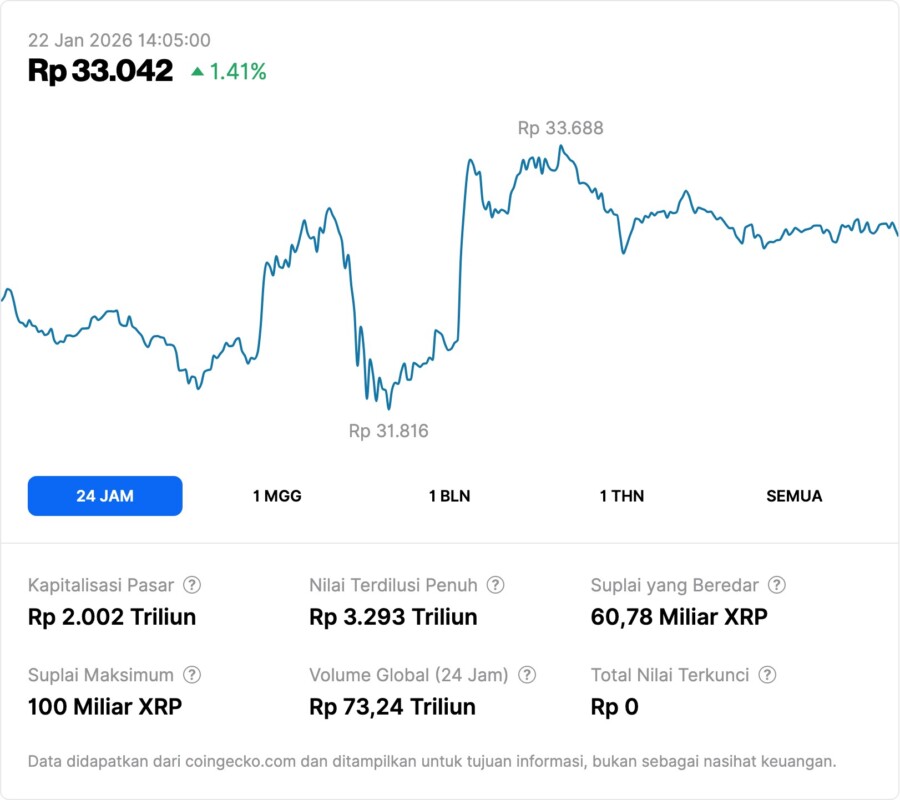The image size is (900, 800).
Task: Switch to the 1 MGG chart range
Action: [x=277, y=496]
